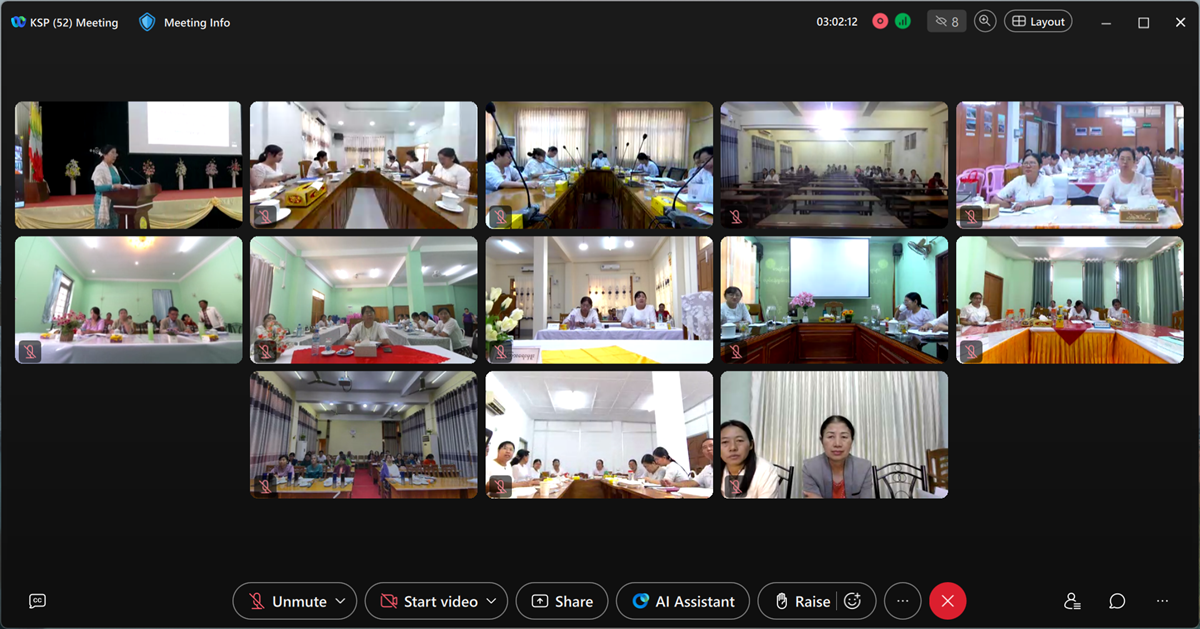Open the chat panel

tap(1117, 601)
